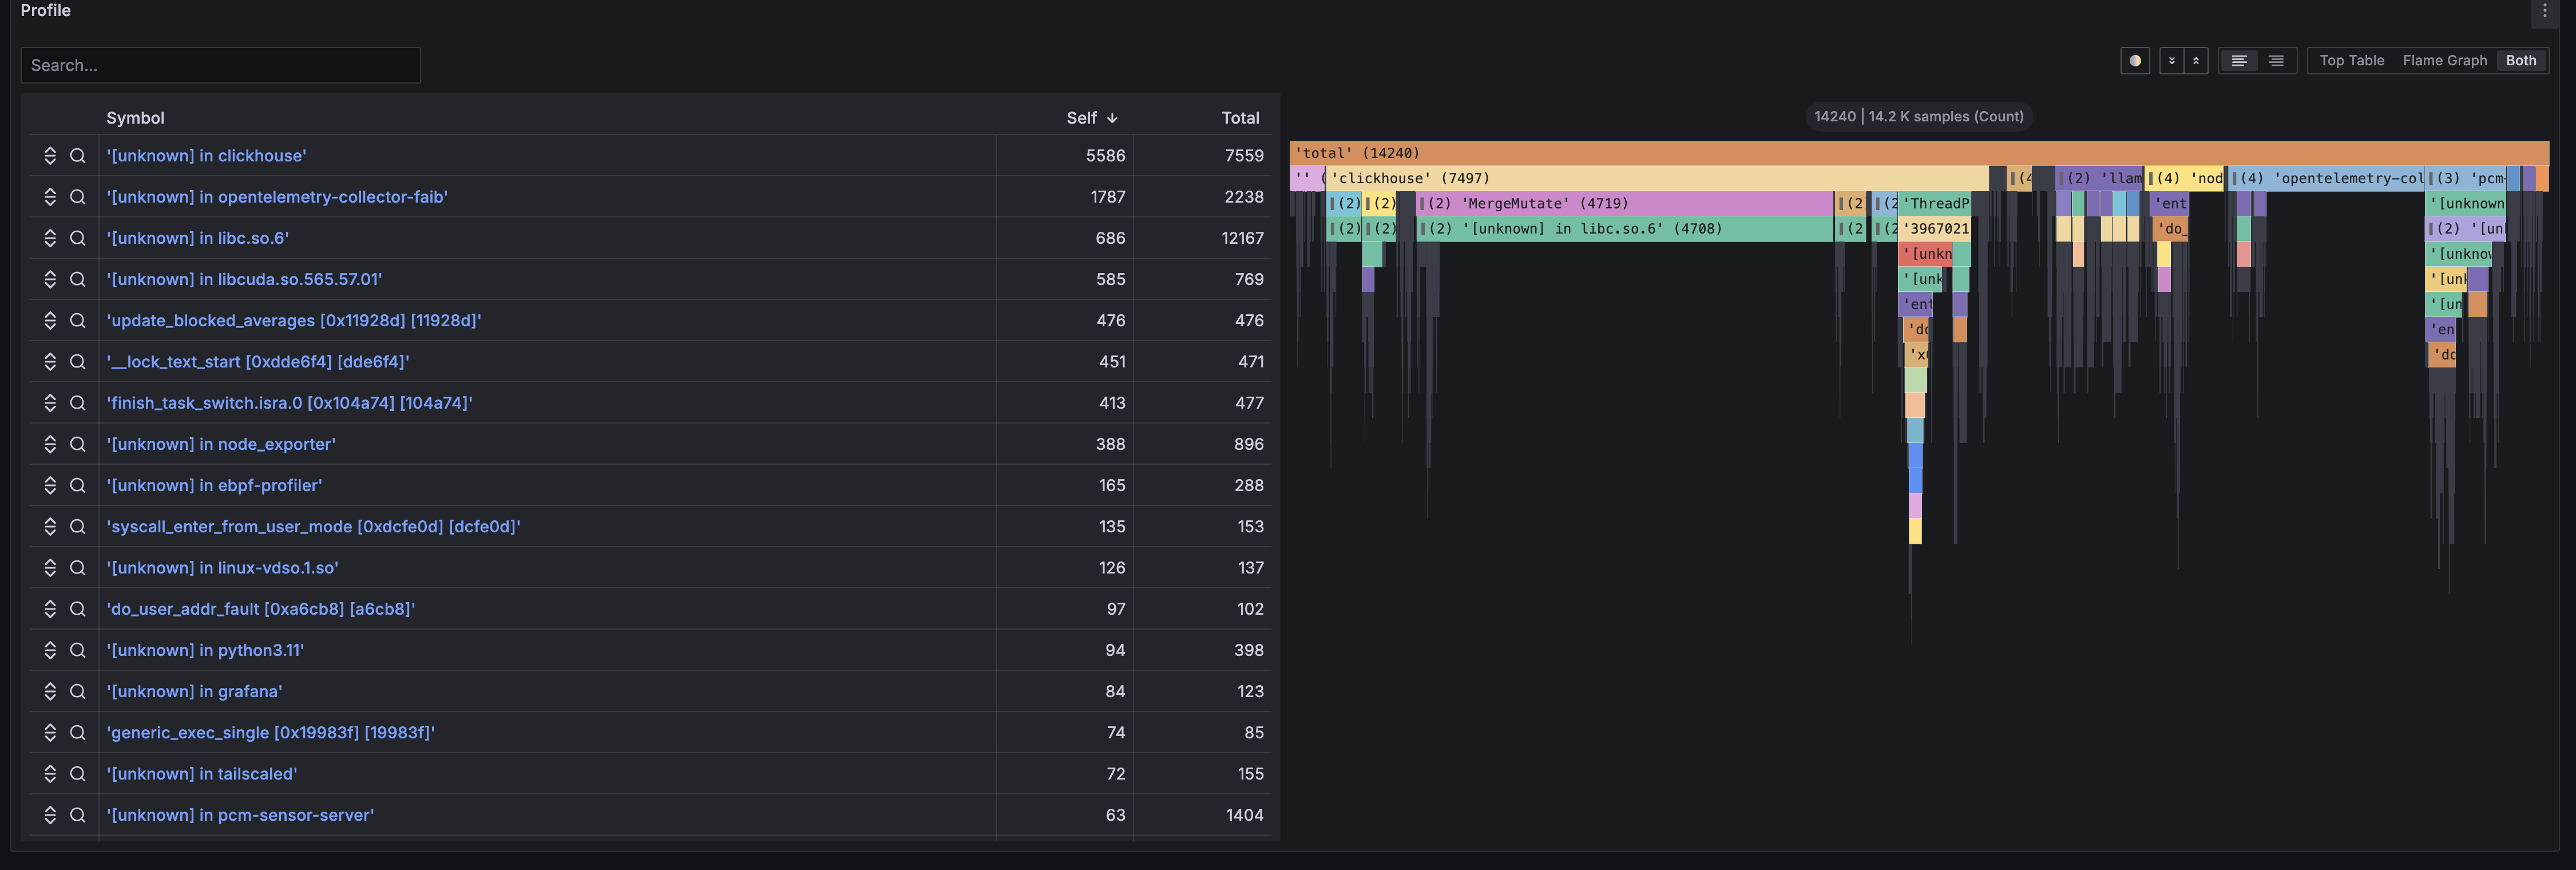
Task: Click the collapse all groups double-chevron-up button
Action: point(2196,61)
